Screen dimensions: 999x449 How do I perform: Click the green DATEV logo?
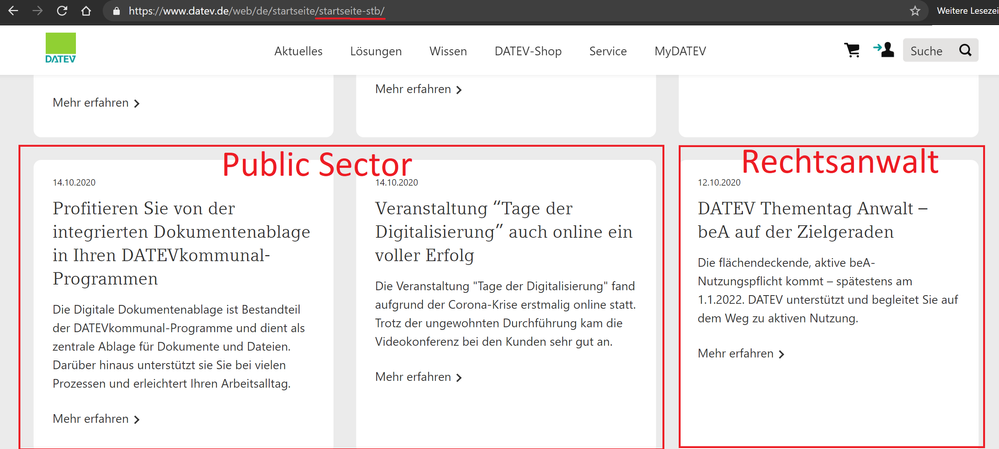pos(60,49)
